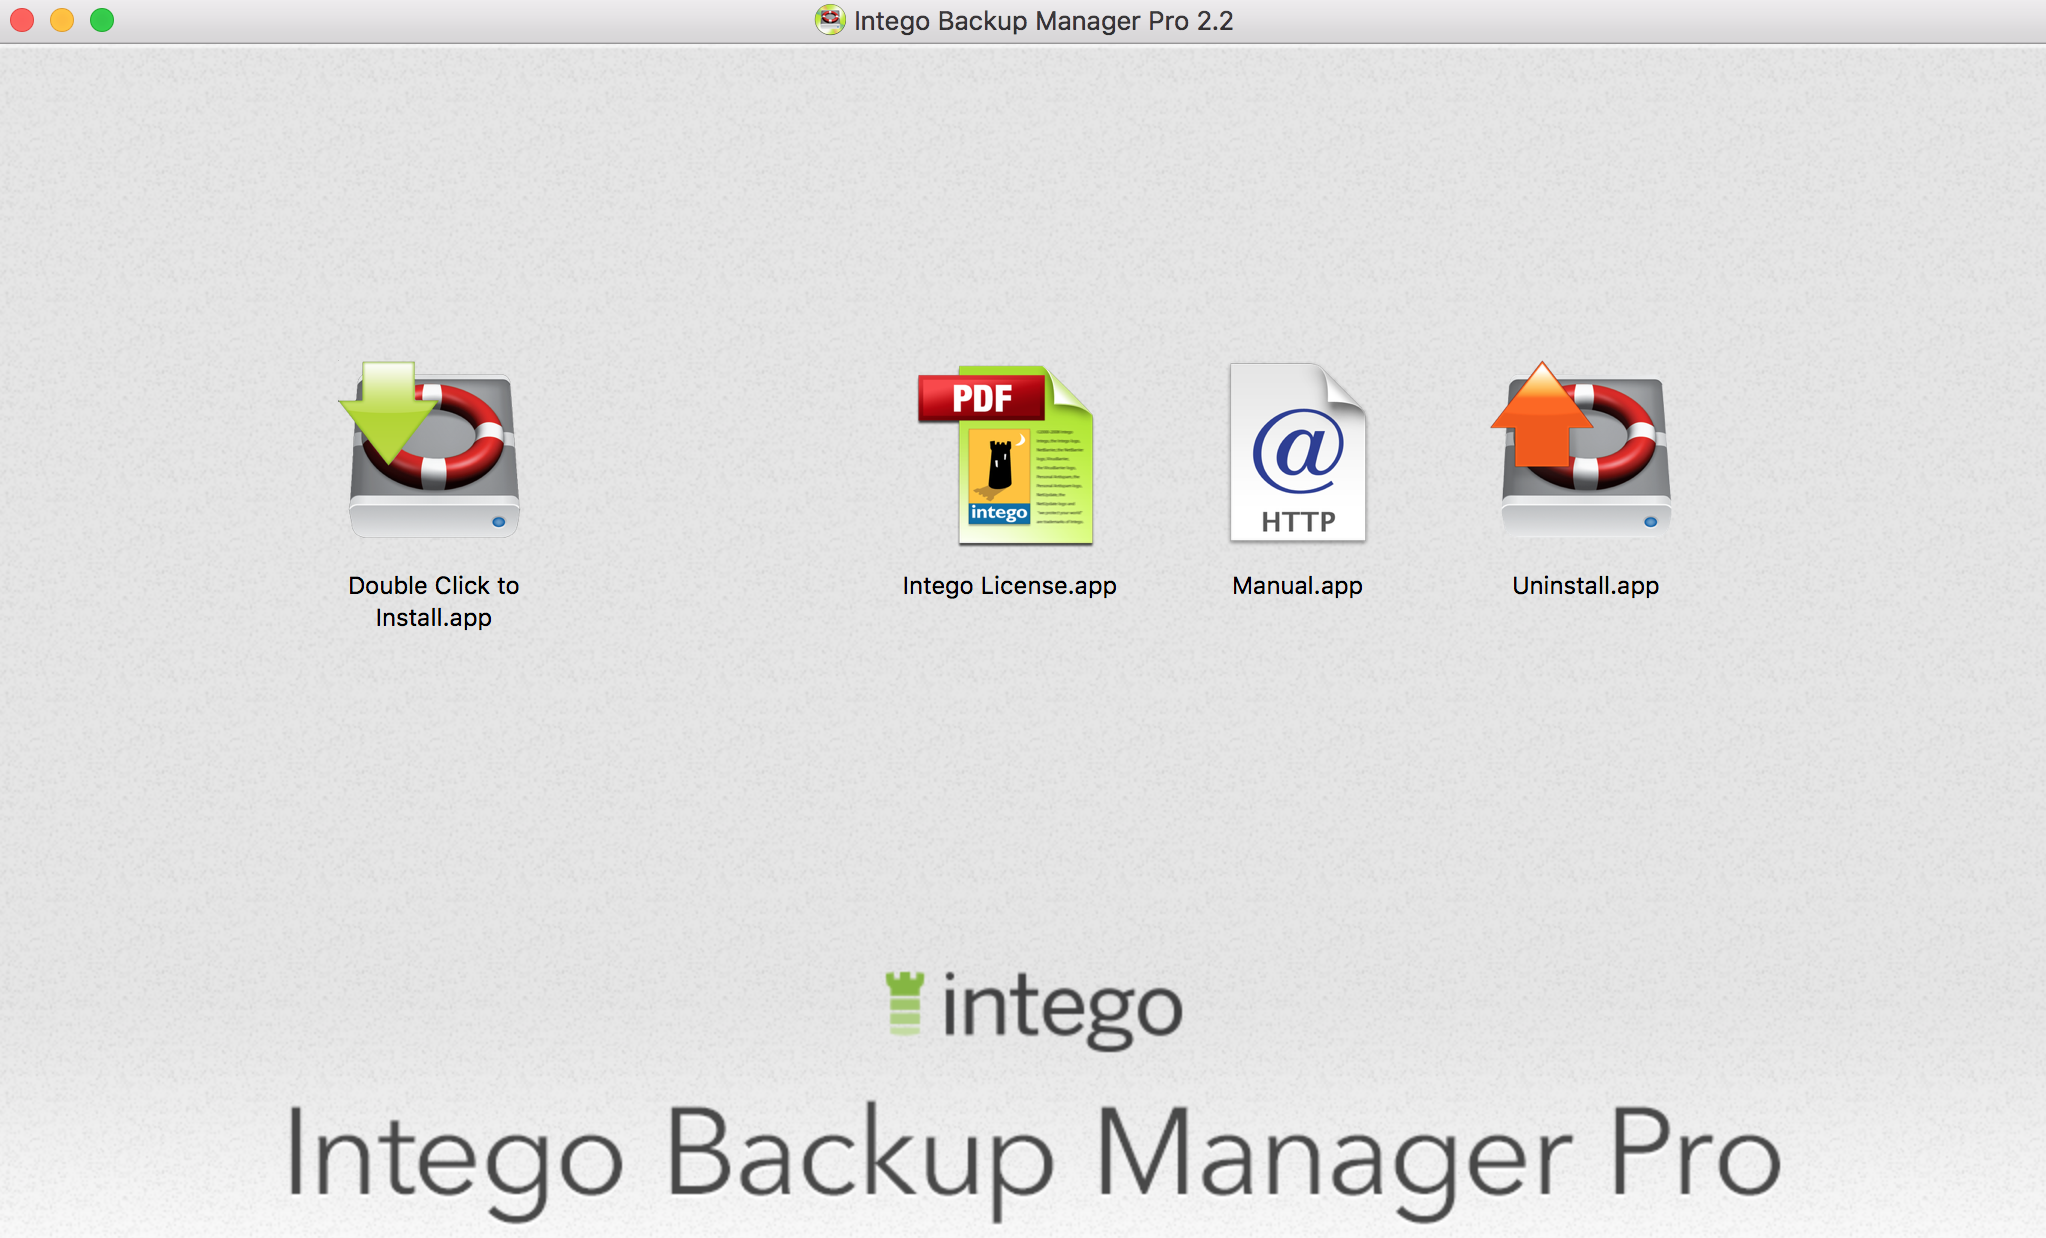Select the Double Click to Install app icon
Image resolution: width=2046 pixels, height=1238 pixels.
click(432, 451)
